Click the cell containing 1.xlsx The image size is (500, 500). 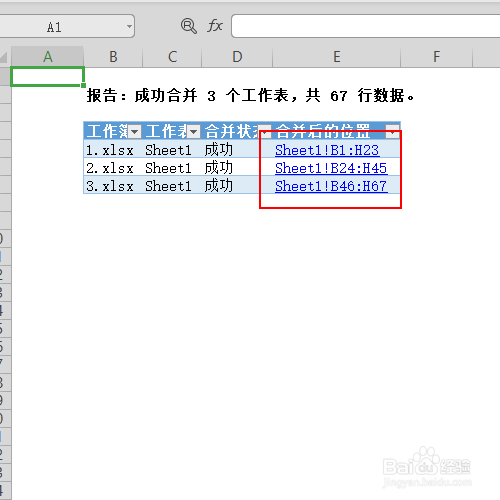113,150
